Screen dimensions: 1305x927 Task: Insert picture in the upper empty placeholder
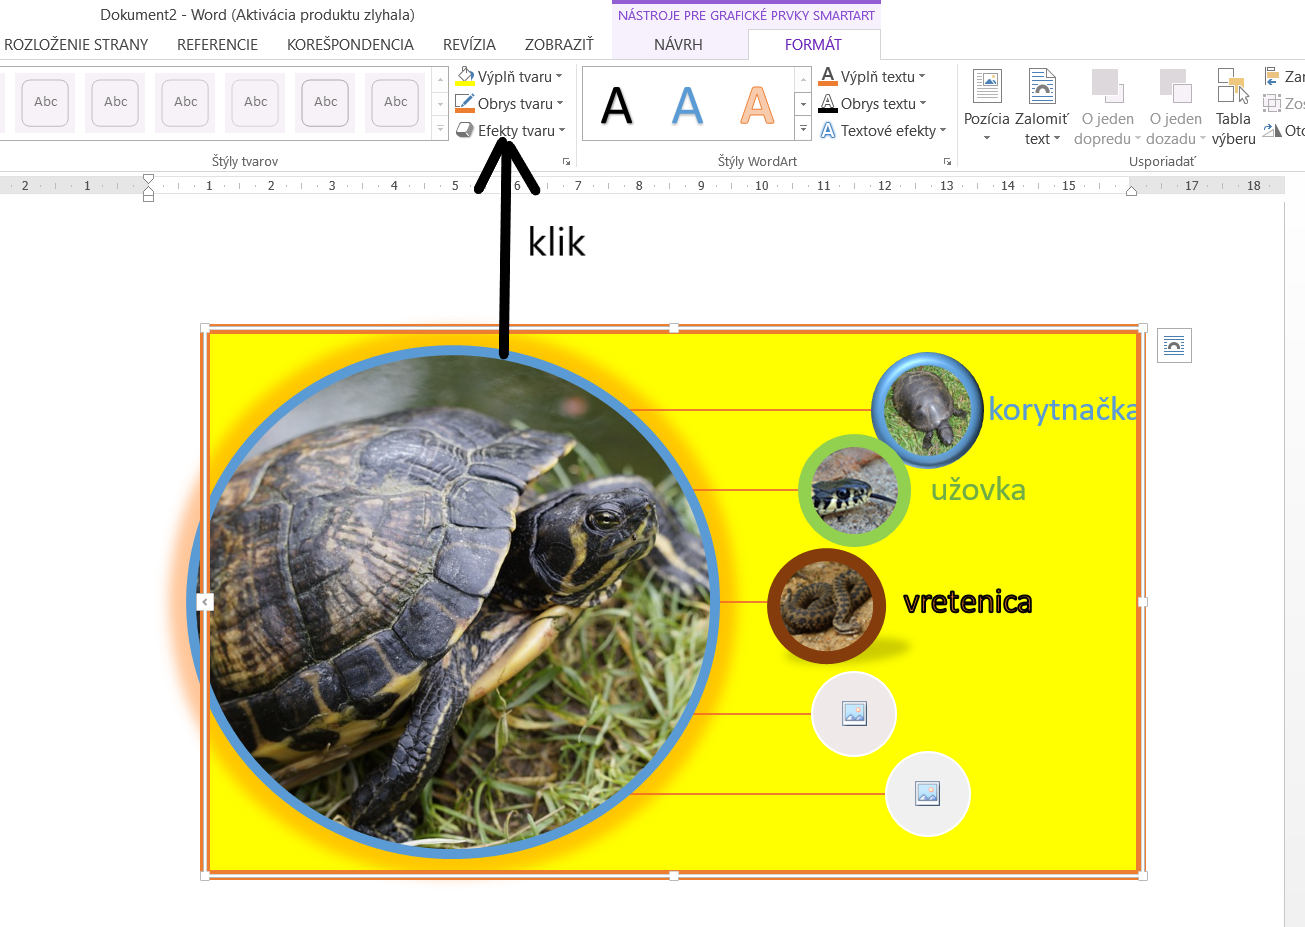coord(854,714)
